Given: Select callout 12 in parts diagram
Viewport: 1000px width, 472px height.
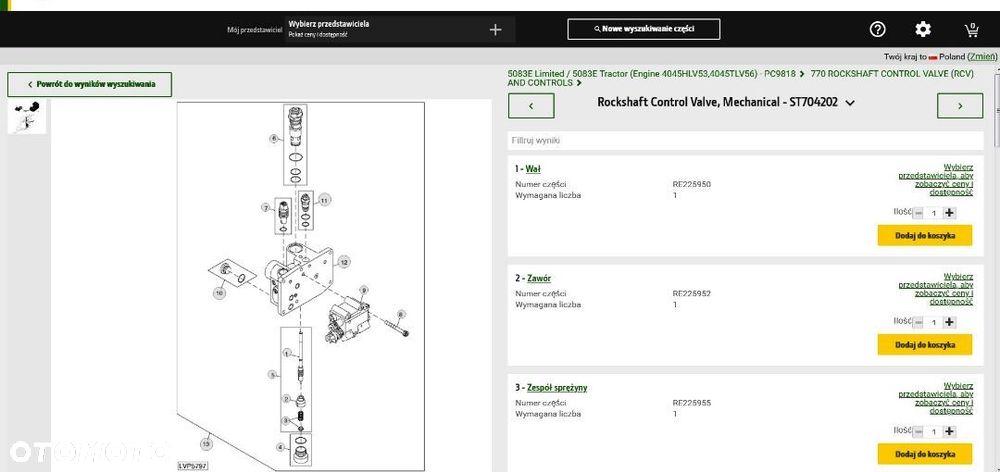Looking at the screenshot, I should pos(343,262).
